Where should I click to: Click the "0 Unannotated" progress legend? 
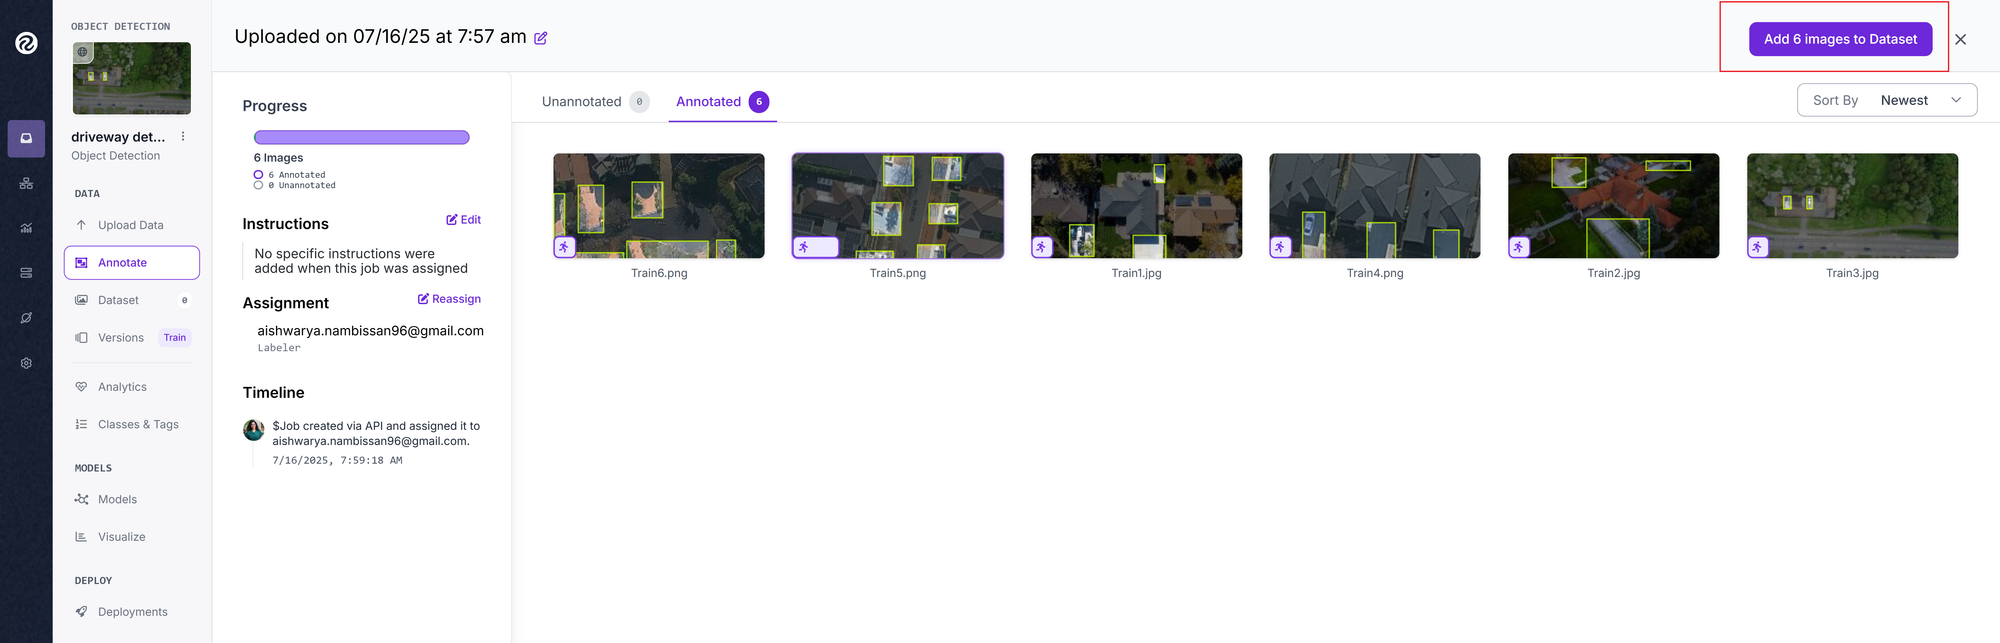click(295, 186)
